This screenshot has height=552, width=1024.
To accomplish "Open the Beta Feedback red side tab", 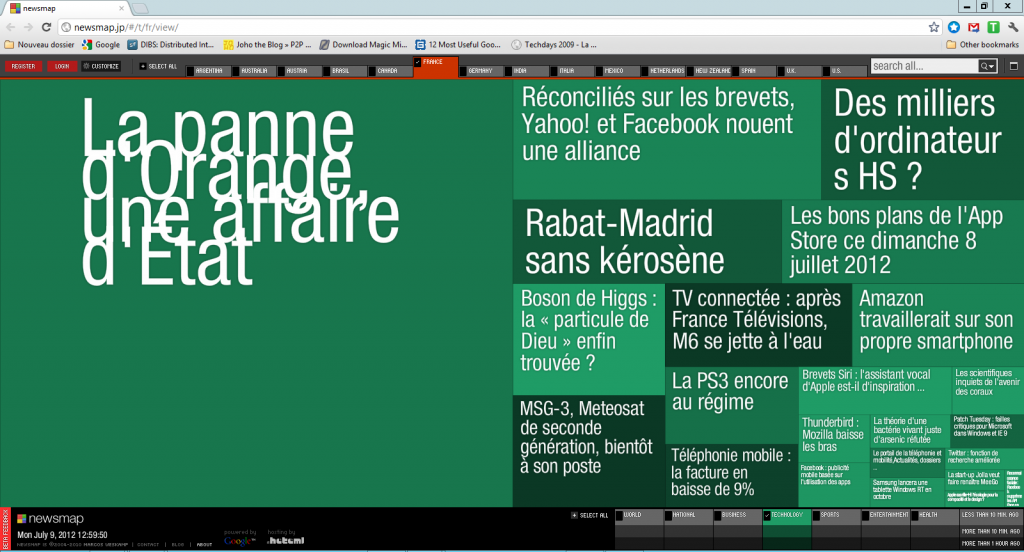I will coord(5,529).
